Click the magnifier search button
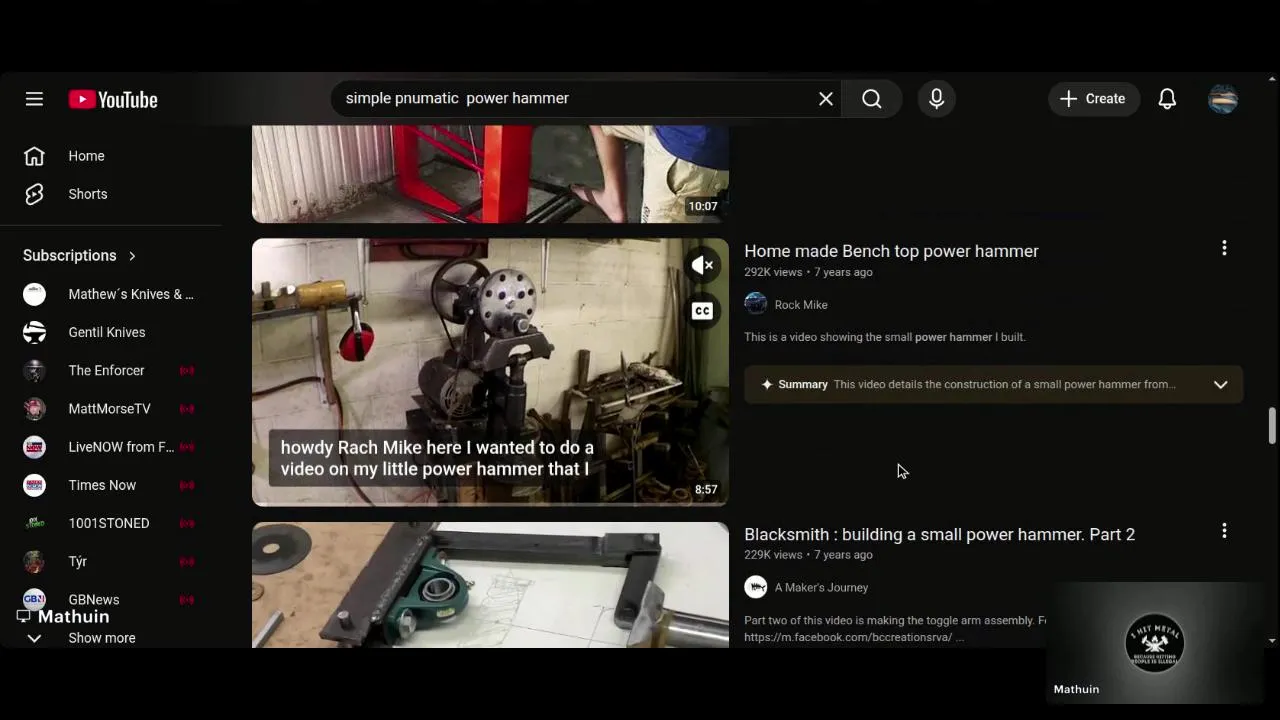Viewport: 1280px width, 720px height. 872,98
